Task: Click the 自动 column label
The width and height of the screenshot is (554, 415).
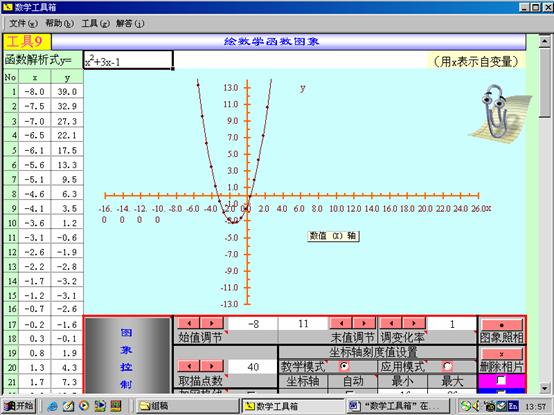Action: (x=353, y=381)
